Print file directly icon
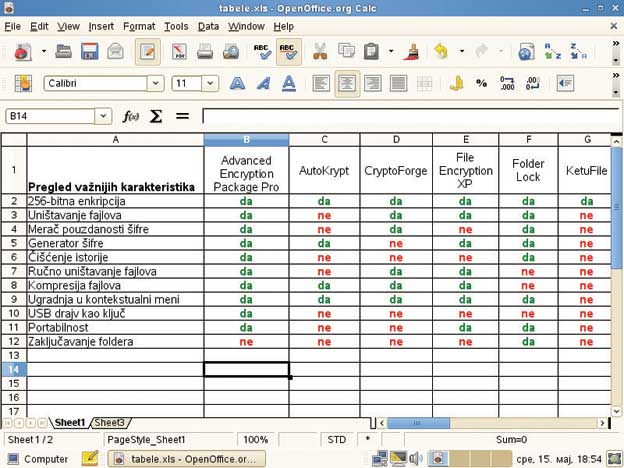Viewport: 624px width, 468px height. coord(205,52)
